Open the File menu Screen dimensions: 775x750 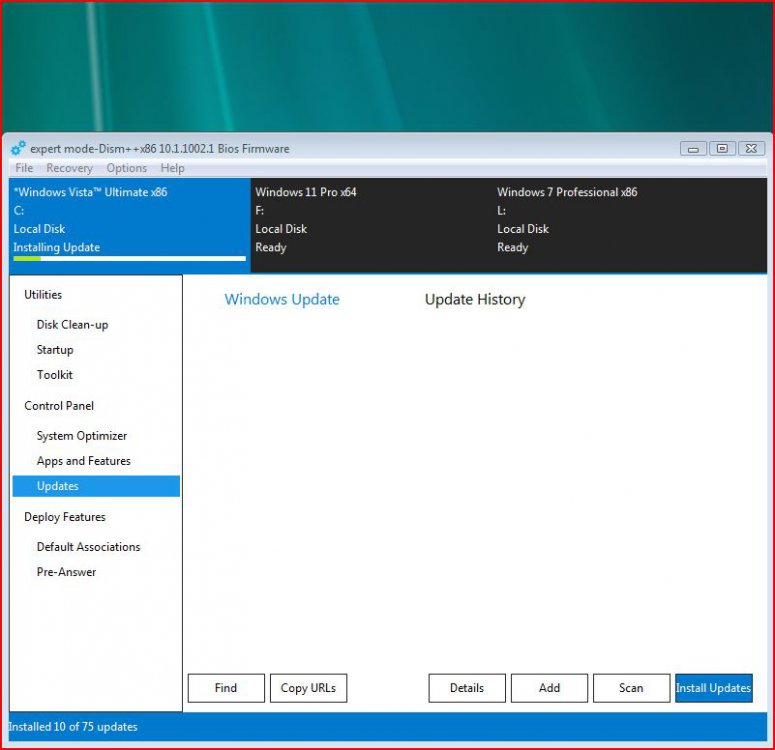coord(24,168)
